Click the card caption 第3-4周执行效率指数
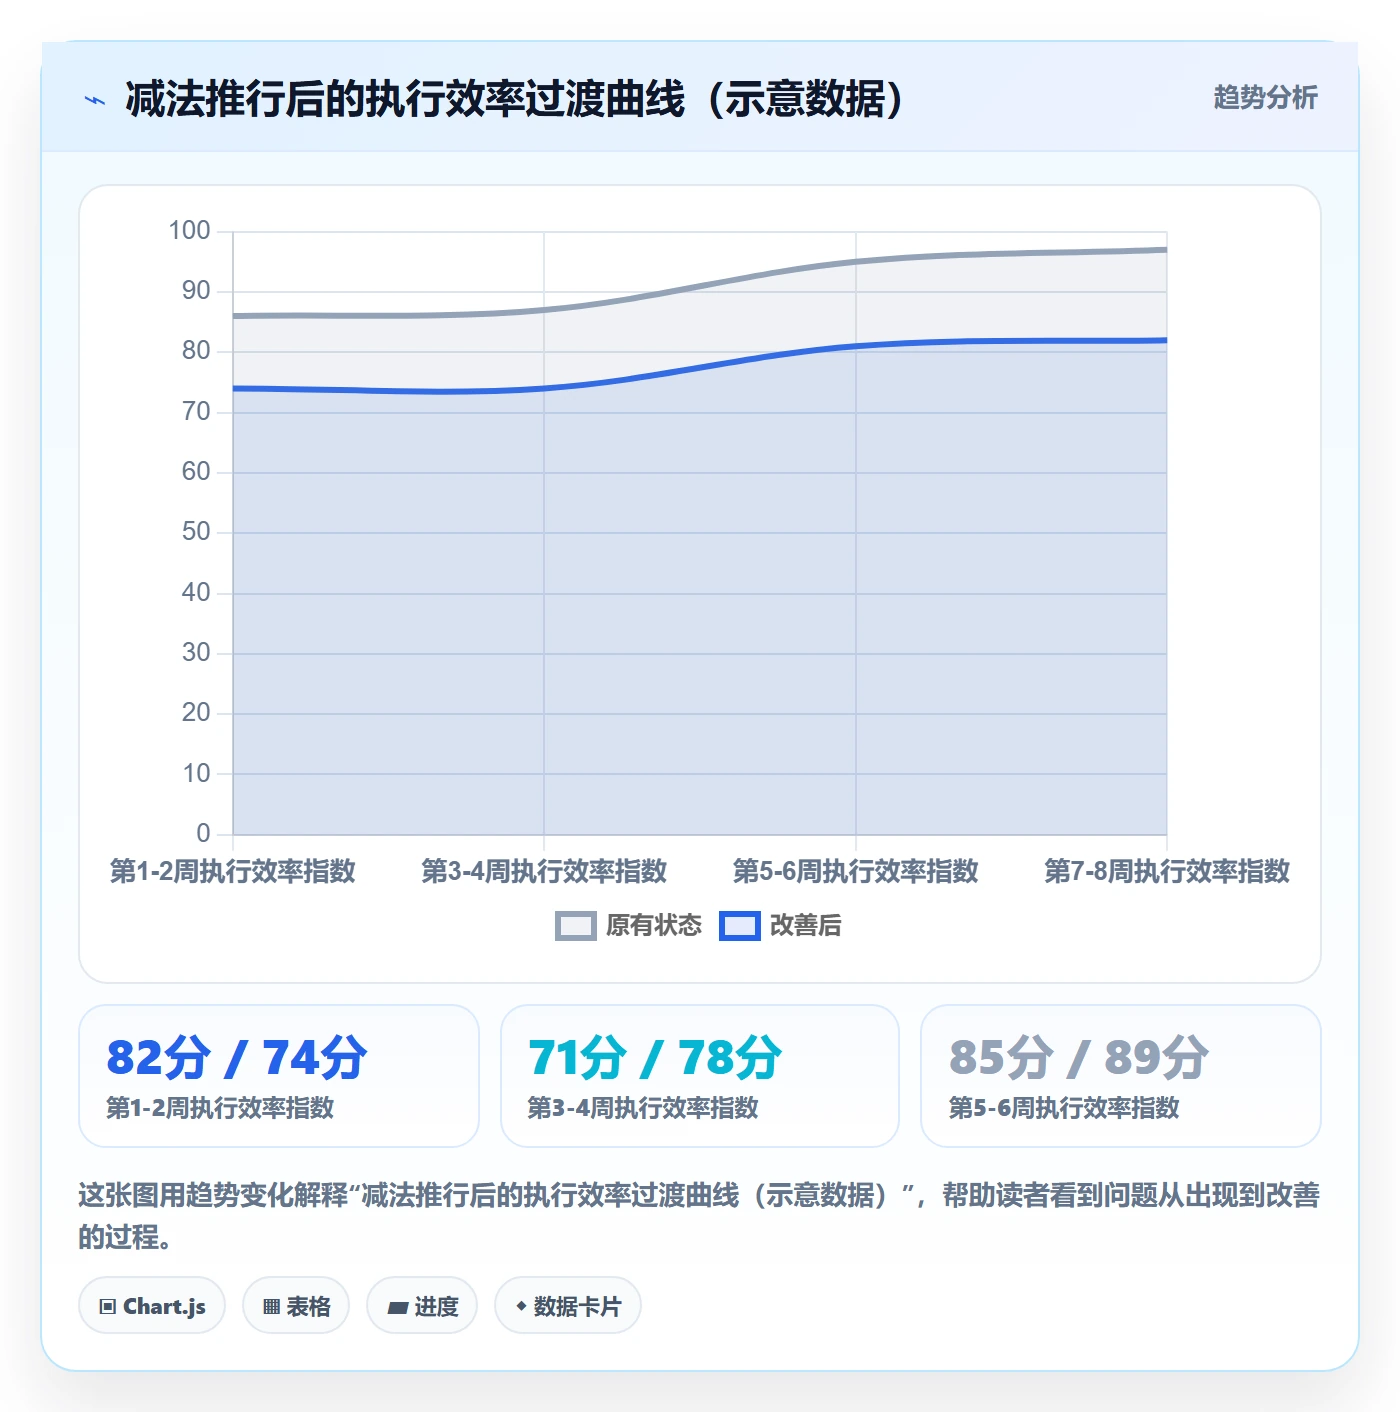The height and width of the screenshot is (1412, 1400). click(x=643, y=1108)
